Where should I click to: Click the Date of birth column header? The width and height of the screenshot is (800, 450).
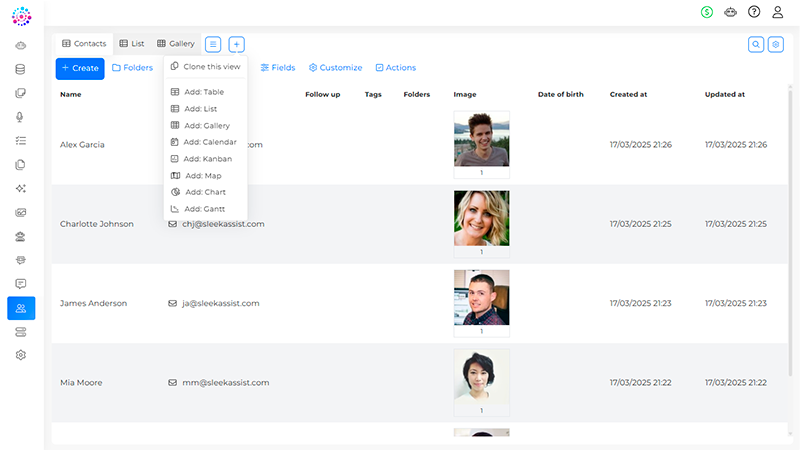[x=561, y=94]
